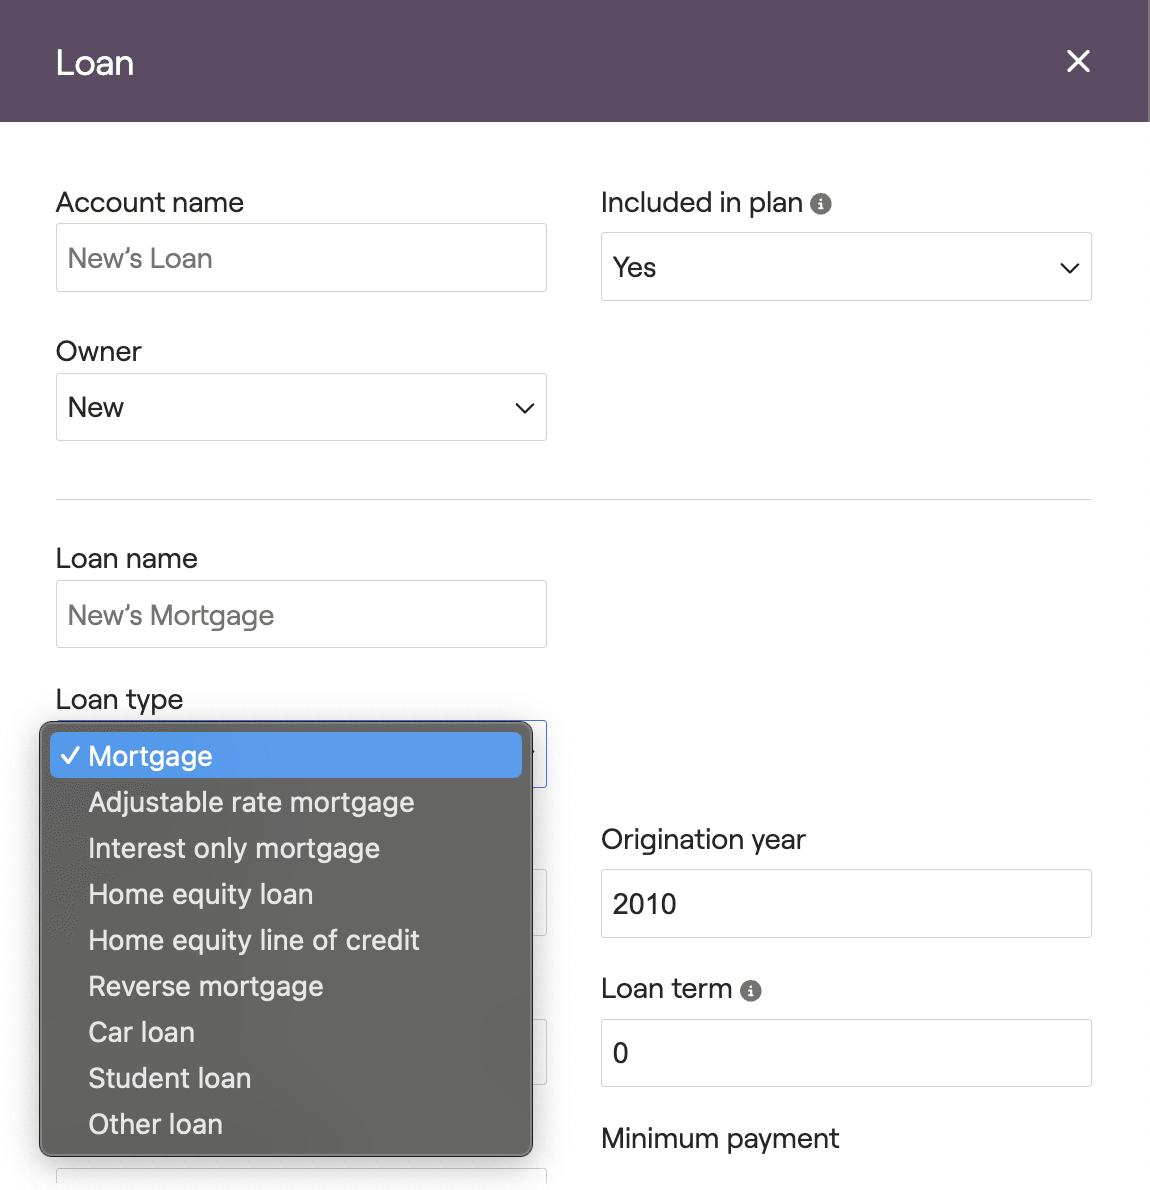
Task: Click the New value in Owner selector
Action: coord(96,408)
